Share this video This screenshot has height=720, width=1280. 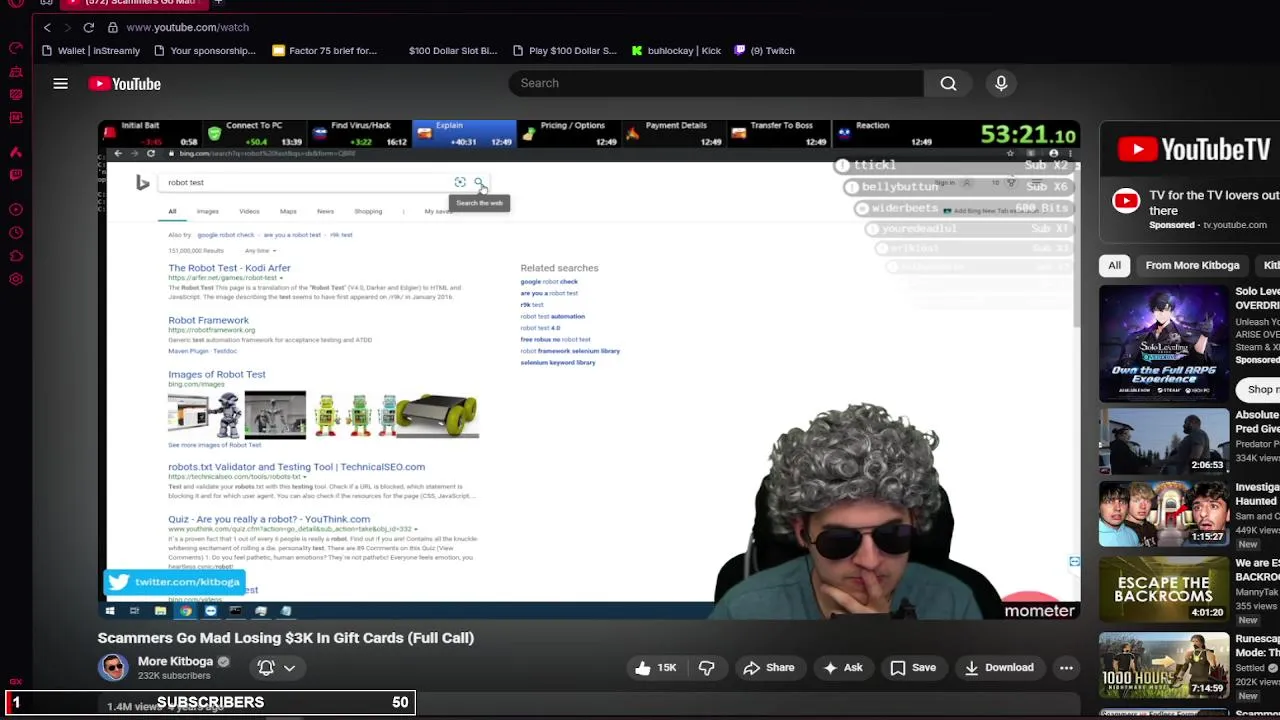(x=768, y=668)
